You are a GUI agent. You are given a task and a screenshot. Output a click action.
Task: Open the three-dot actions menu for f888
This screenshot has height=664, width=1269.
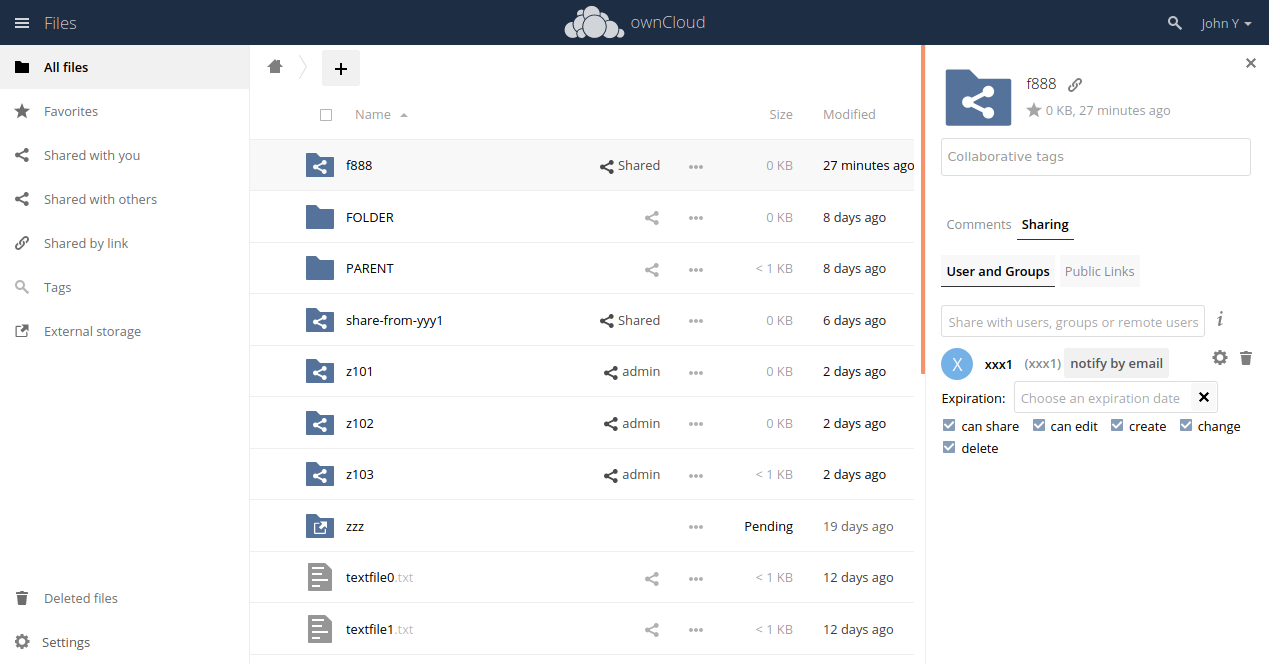(x=695, y=166)
